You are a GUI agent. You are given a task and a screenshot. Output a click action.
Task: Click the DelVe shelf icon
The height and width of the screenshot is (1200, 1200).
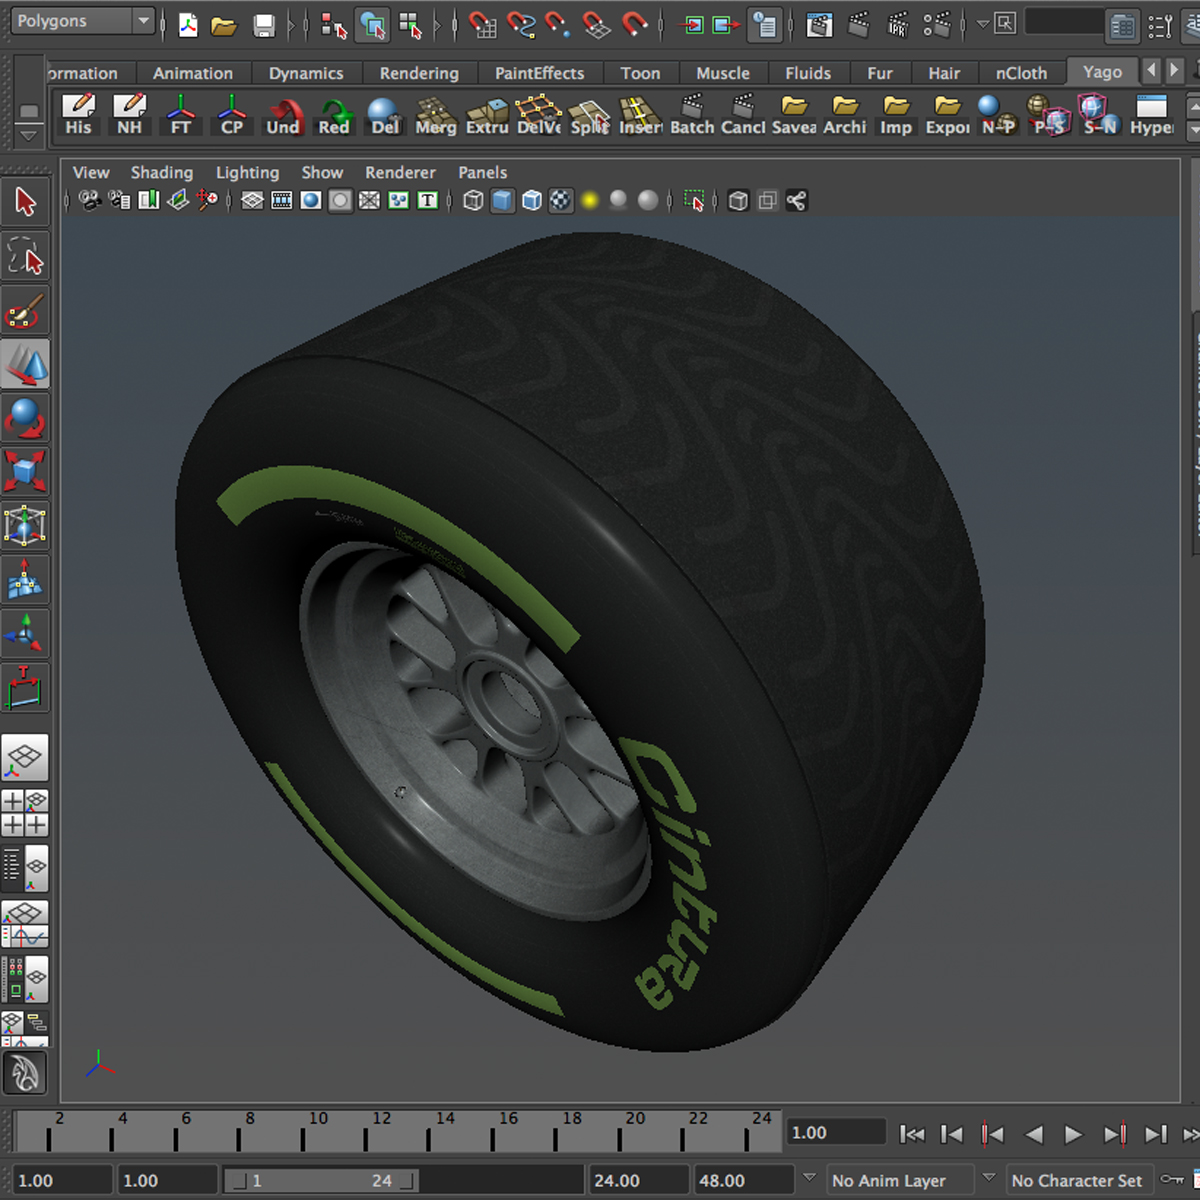[x=538, y=115]
